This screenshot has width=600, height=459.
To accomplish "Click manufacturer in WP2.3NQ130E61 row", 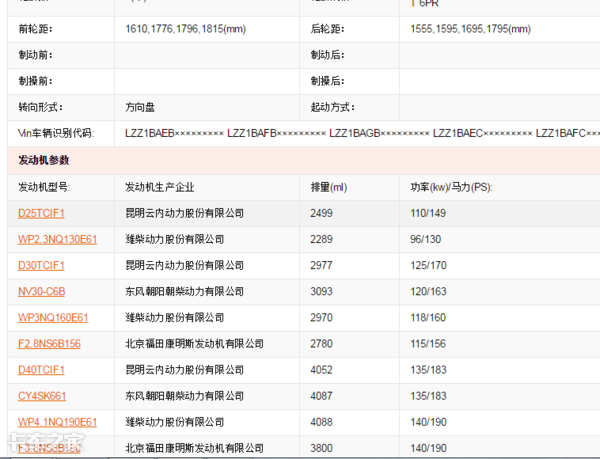I will tap(174, 239).
